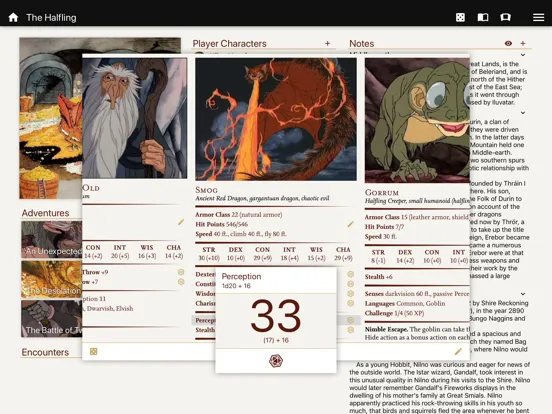This screenshot has width=552, height=414.
Task: Go to the home screen
Action: click(13, 17)
